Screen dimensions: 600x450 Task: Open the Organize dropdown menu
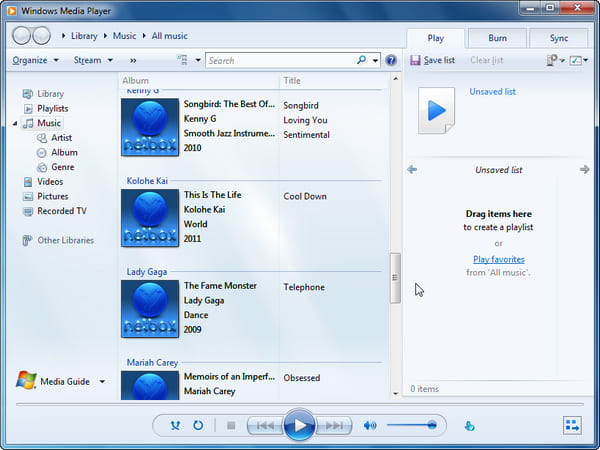[35, 60]
